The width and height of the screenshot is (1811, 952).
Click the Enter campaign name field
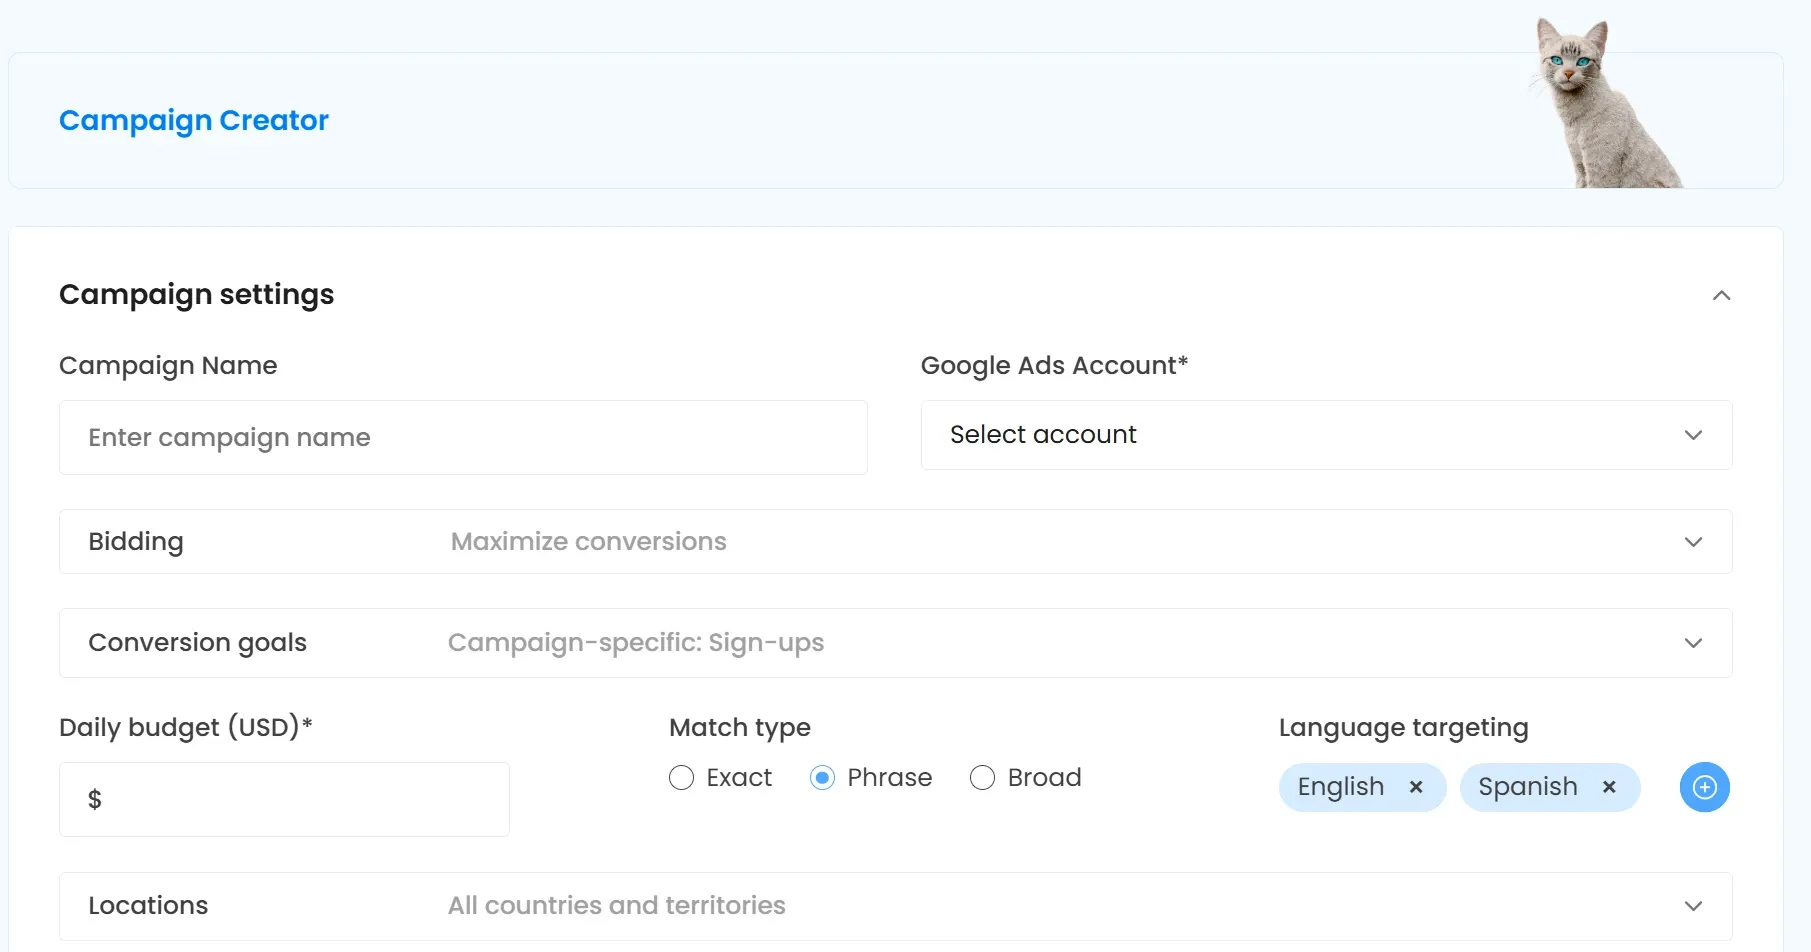tap(463, 437)
